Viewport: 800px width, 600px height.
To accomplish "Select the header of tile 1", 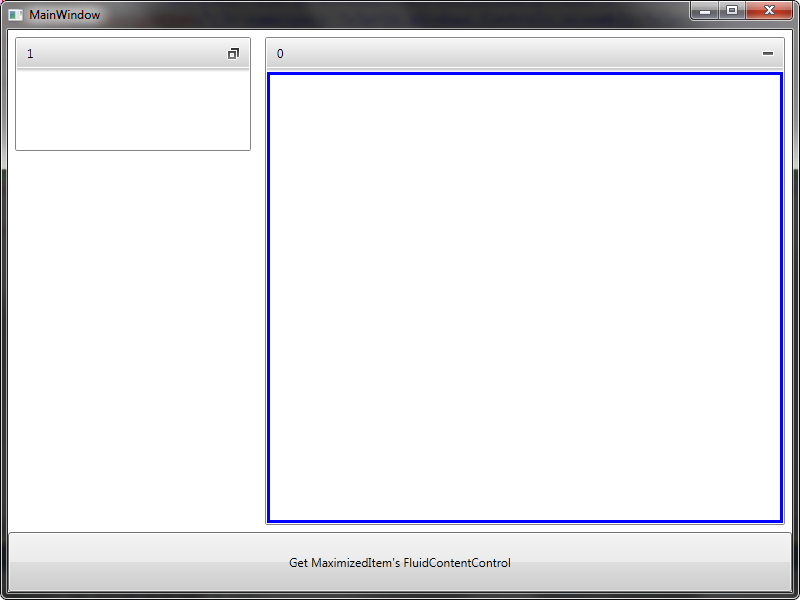I will (133, 53).
